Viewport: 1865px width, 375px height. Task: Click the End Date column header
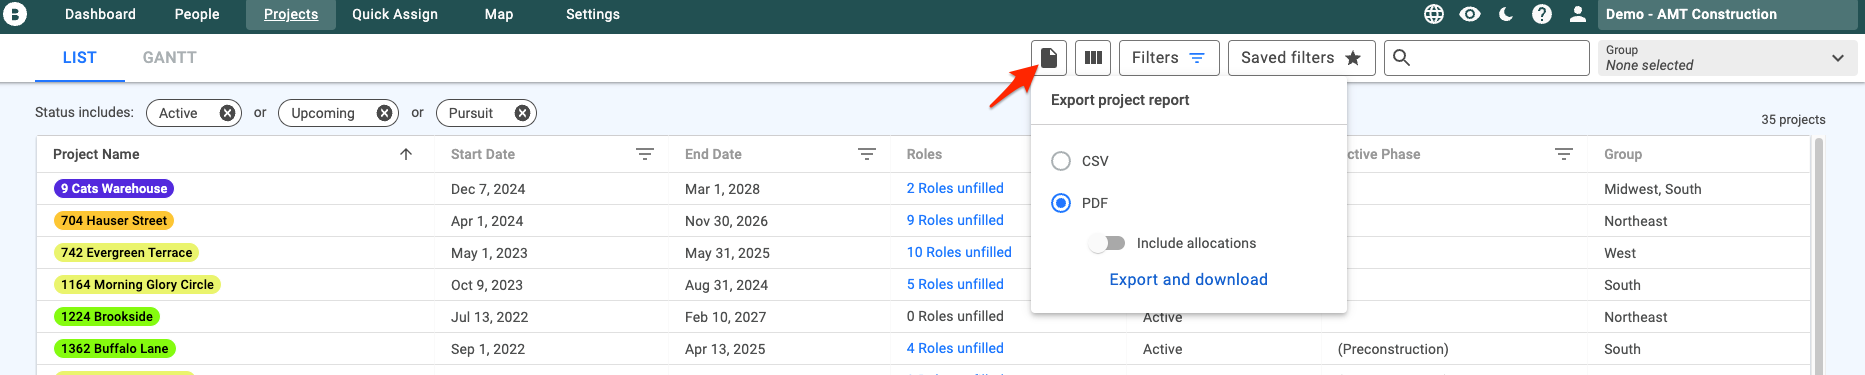click(713, 154)
